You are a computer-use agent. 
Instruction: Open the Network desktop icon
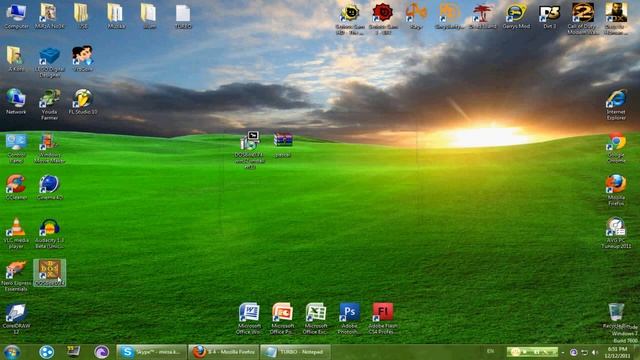coord(16,101)
